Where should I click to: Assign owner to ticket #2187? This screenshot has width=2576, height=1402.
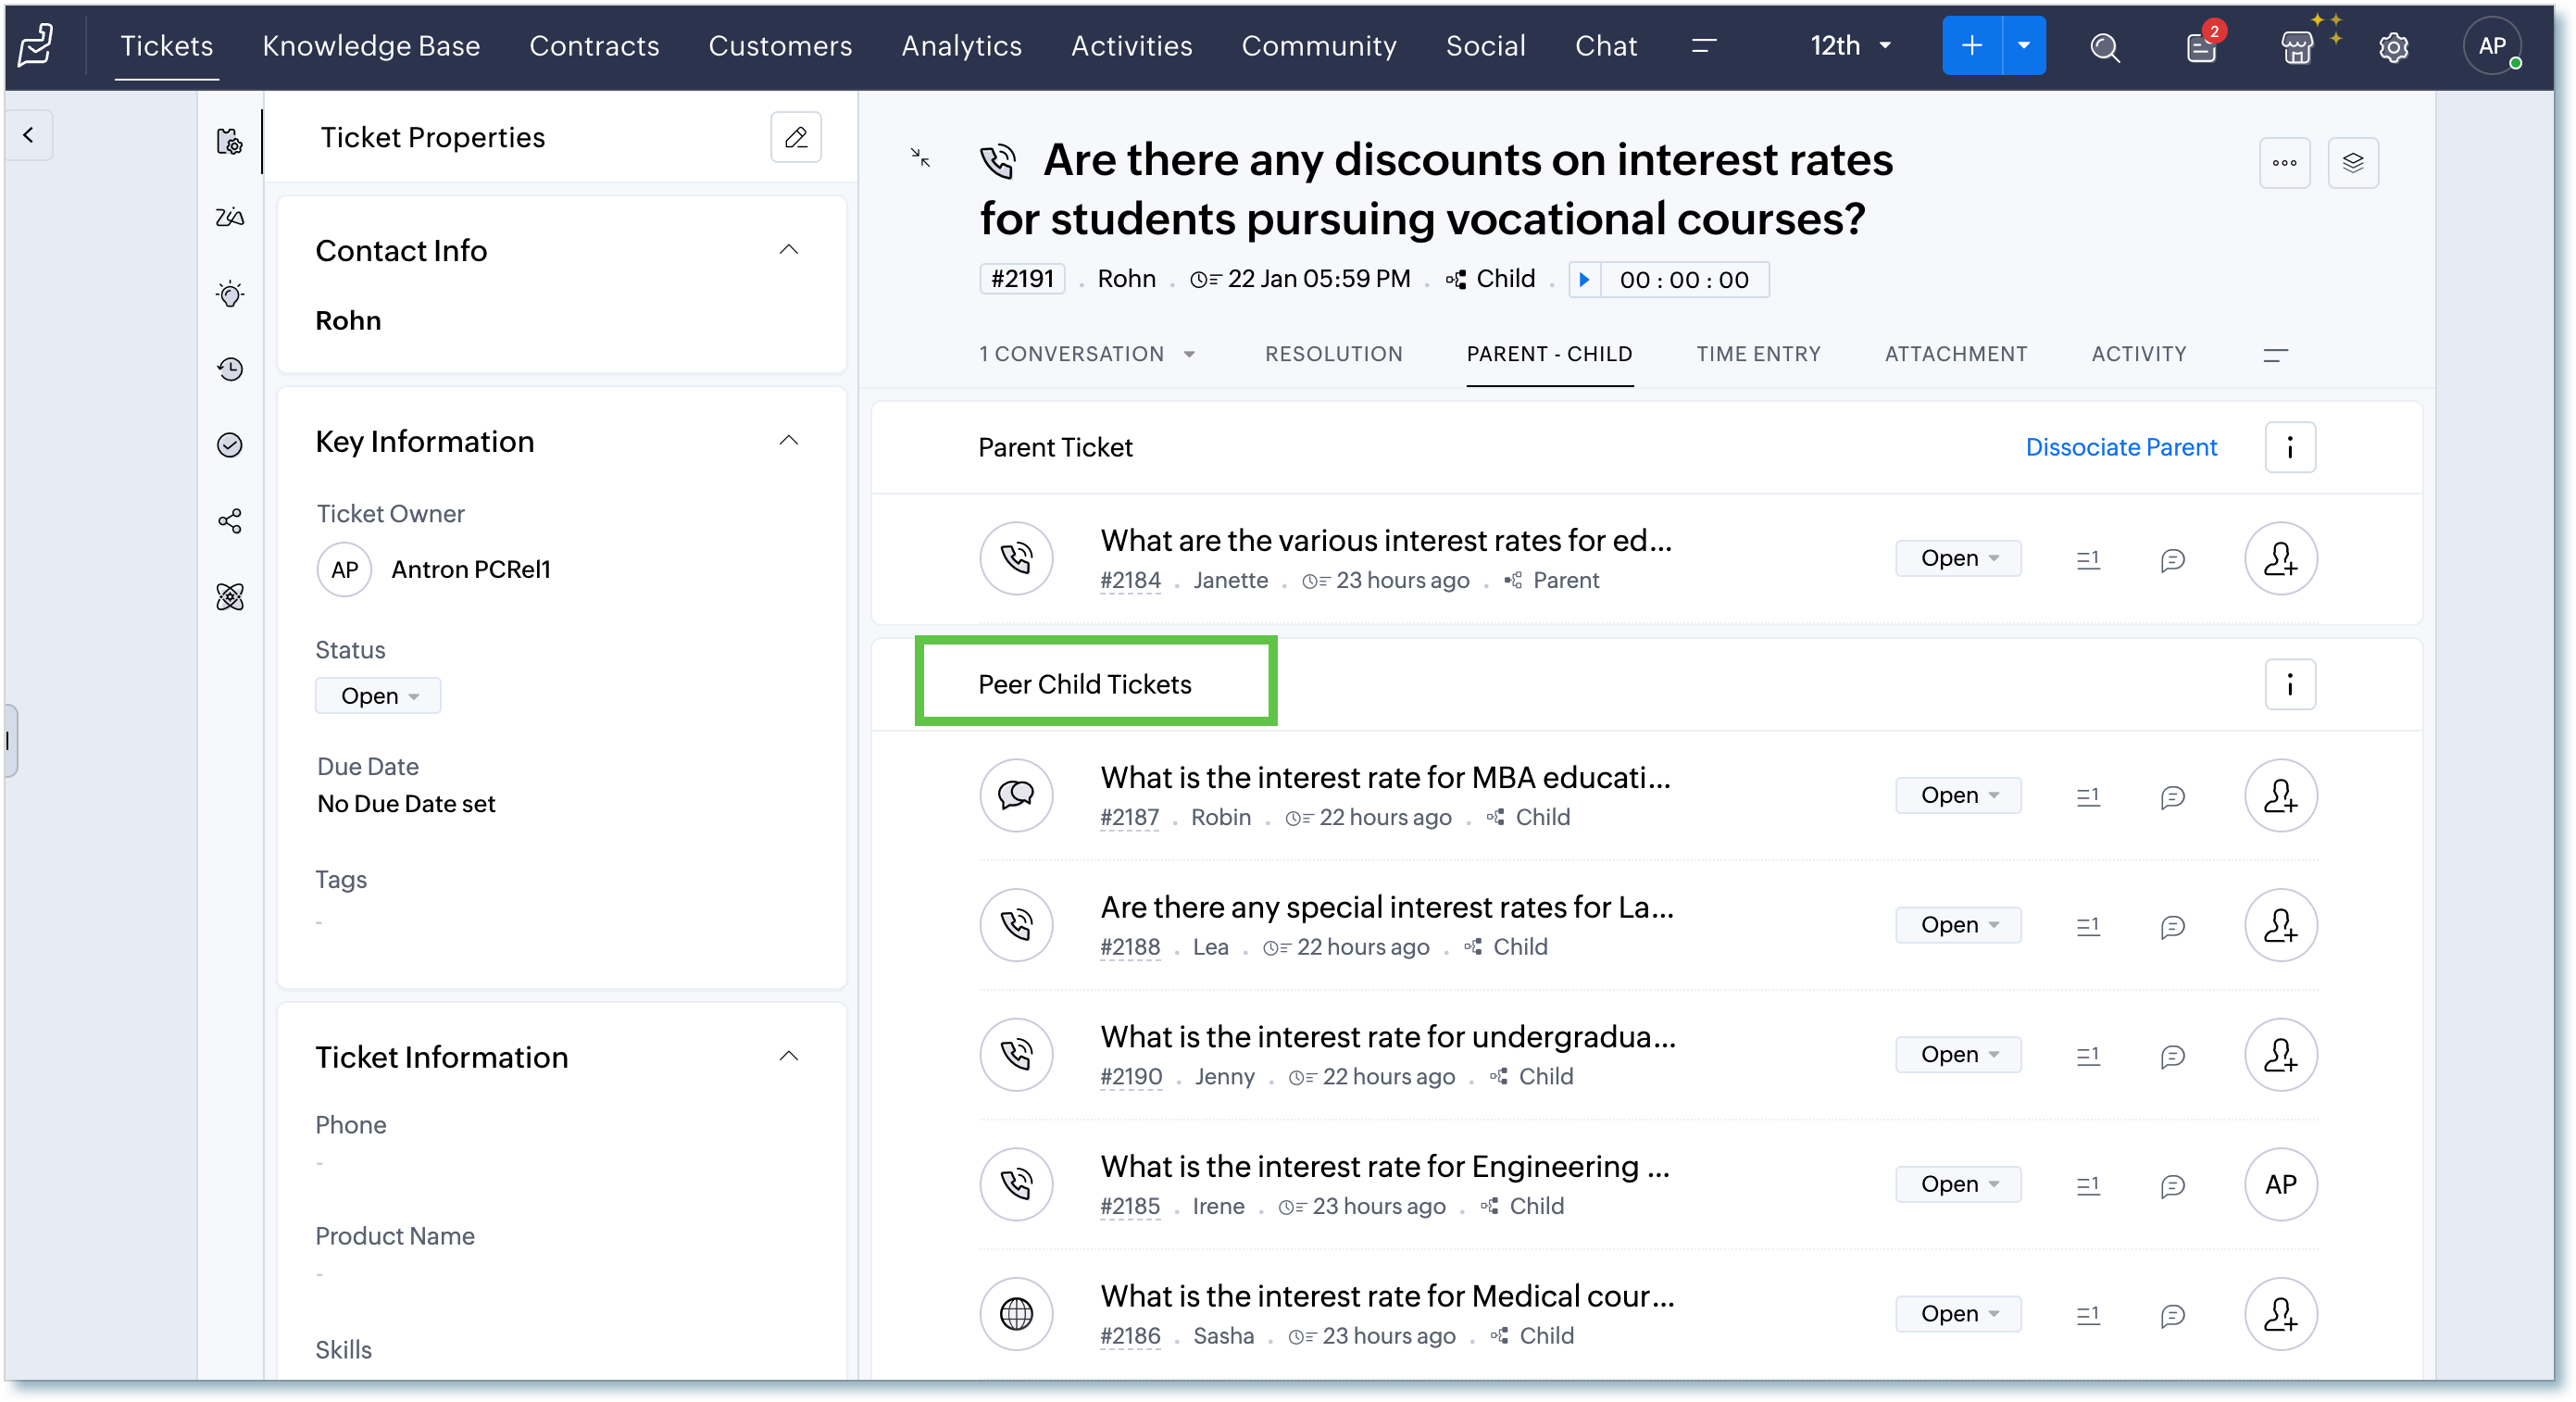[x=2280, y=796]
